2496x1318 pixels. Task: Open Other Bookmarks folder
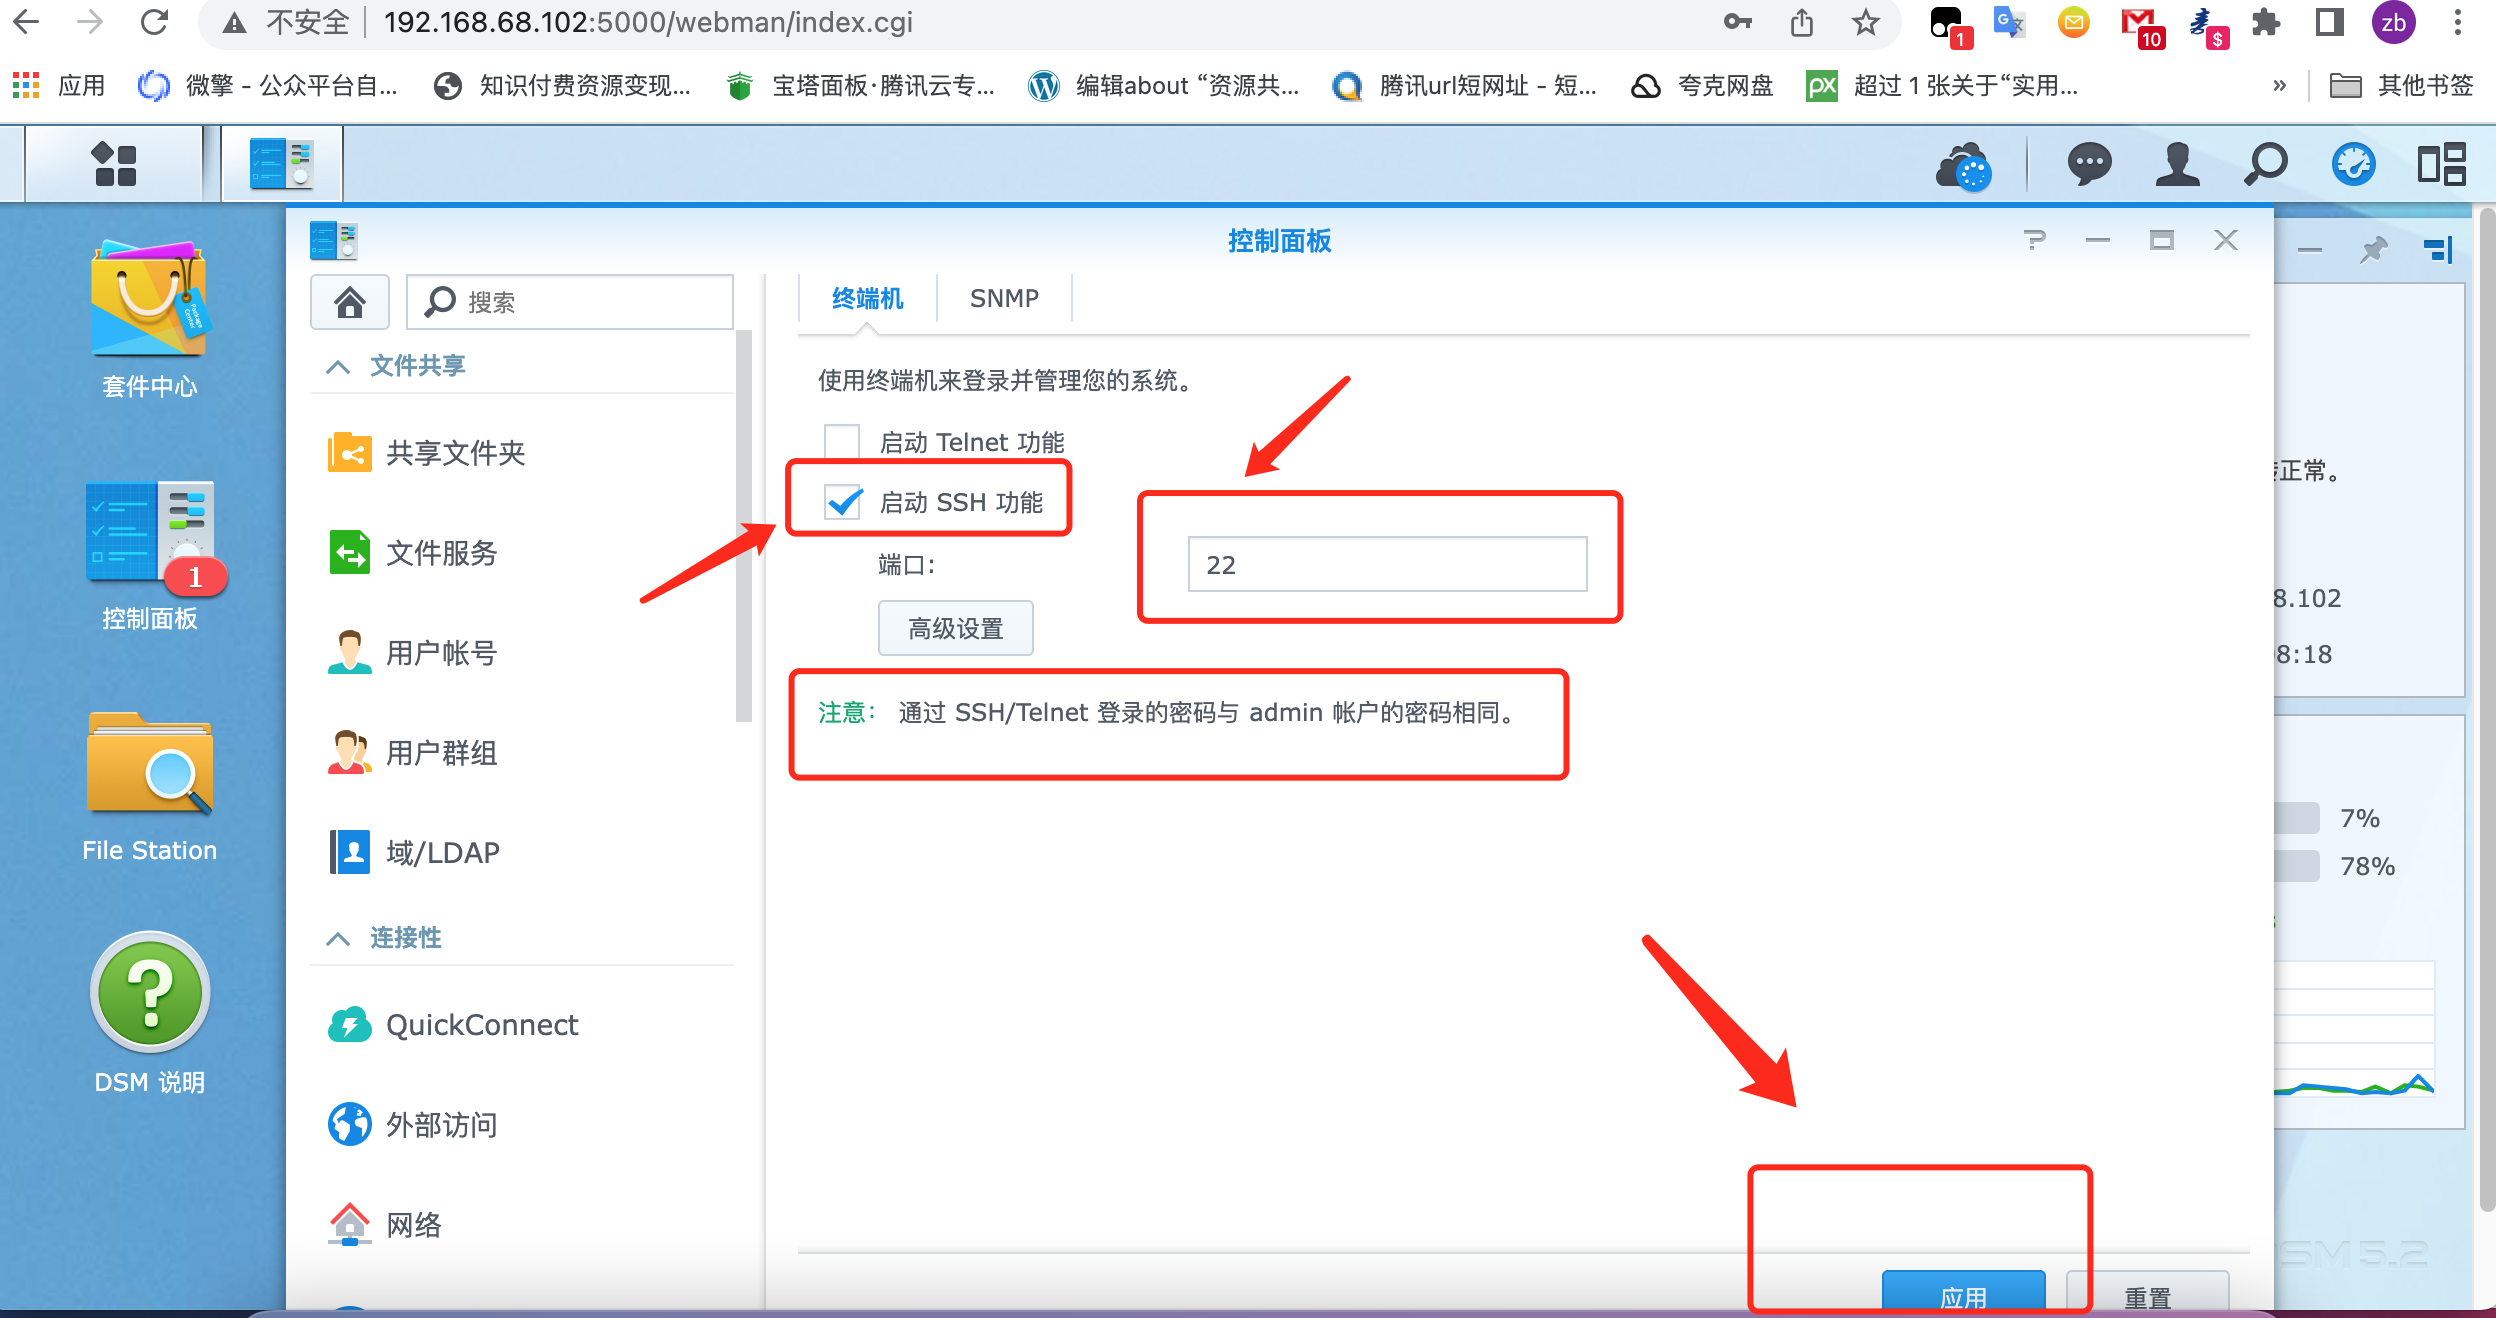pyautogui.click(x=2401, y=86)
